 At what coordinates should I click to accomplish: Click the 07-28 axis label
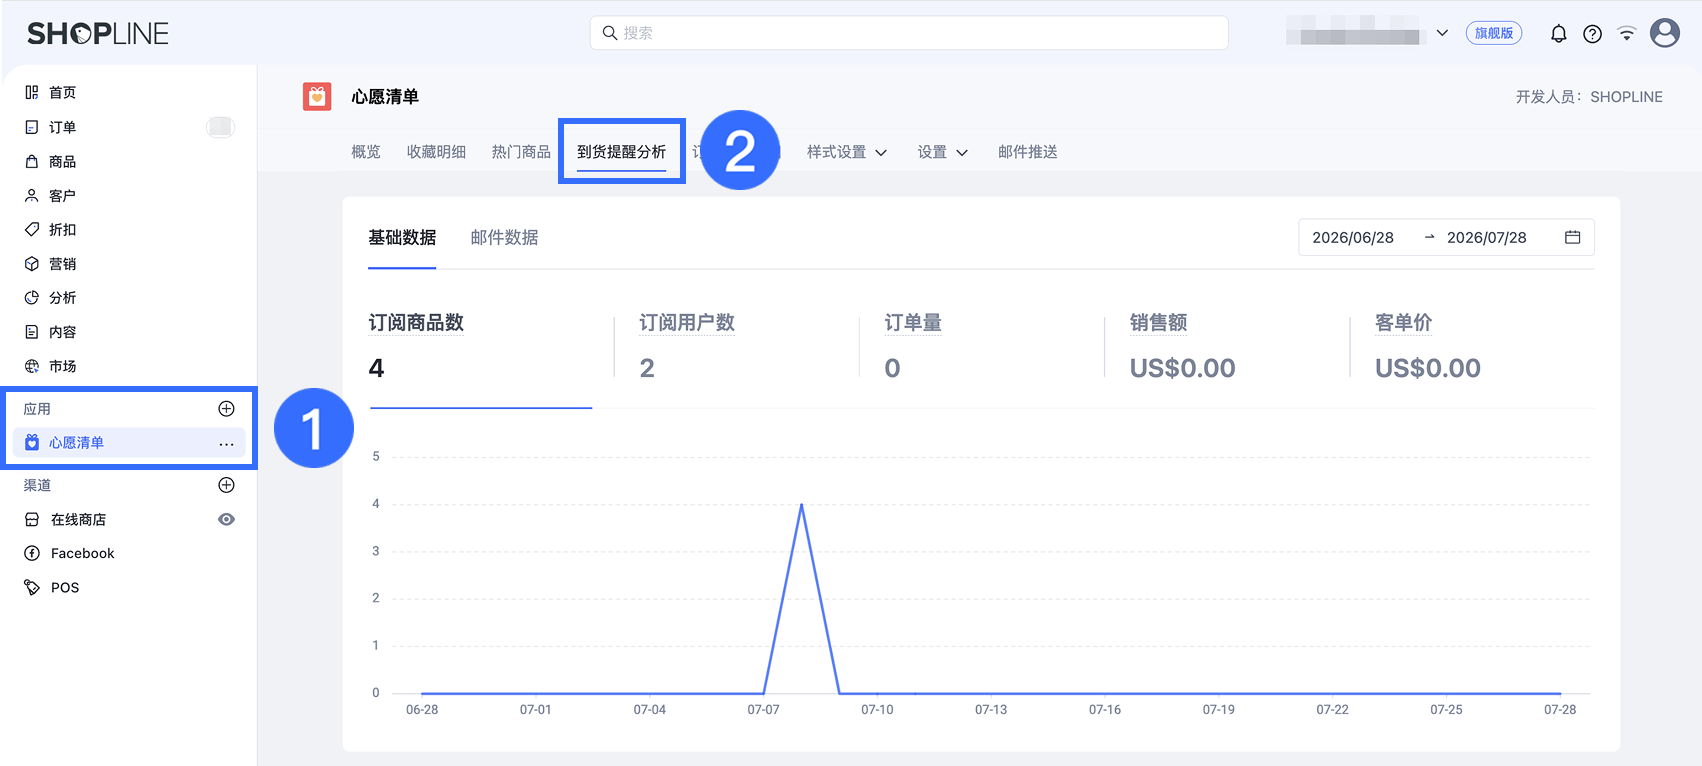pos(1560,710)
